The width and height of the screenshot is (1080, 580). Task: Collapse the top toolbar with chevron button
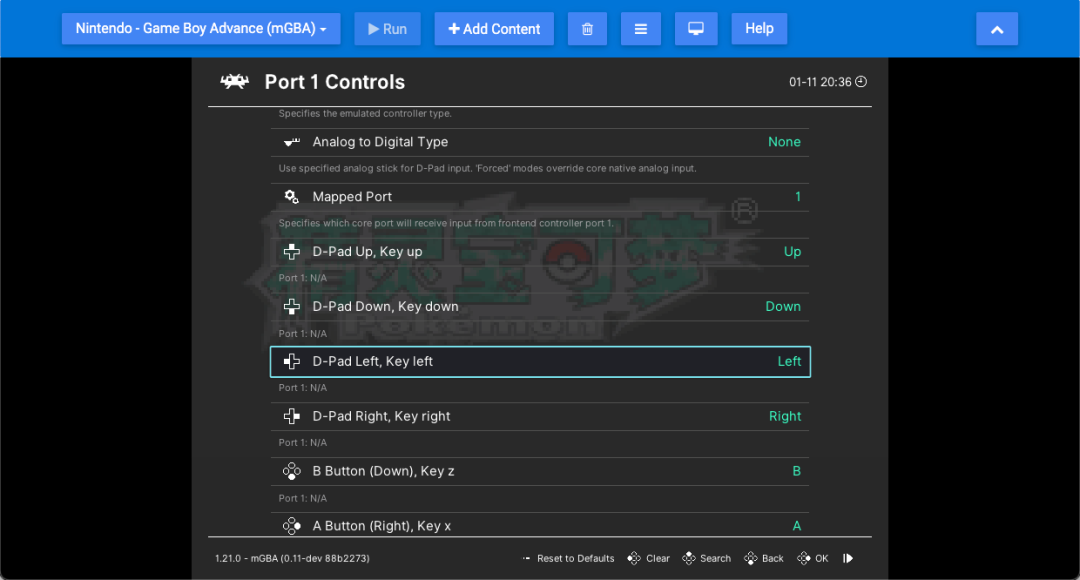click(996, 29)
